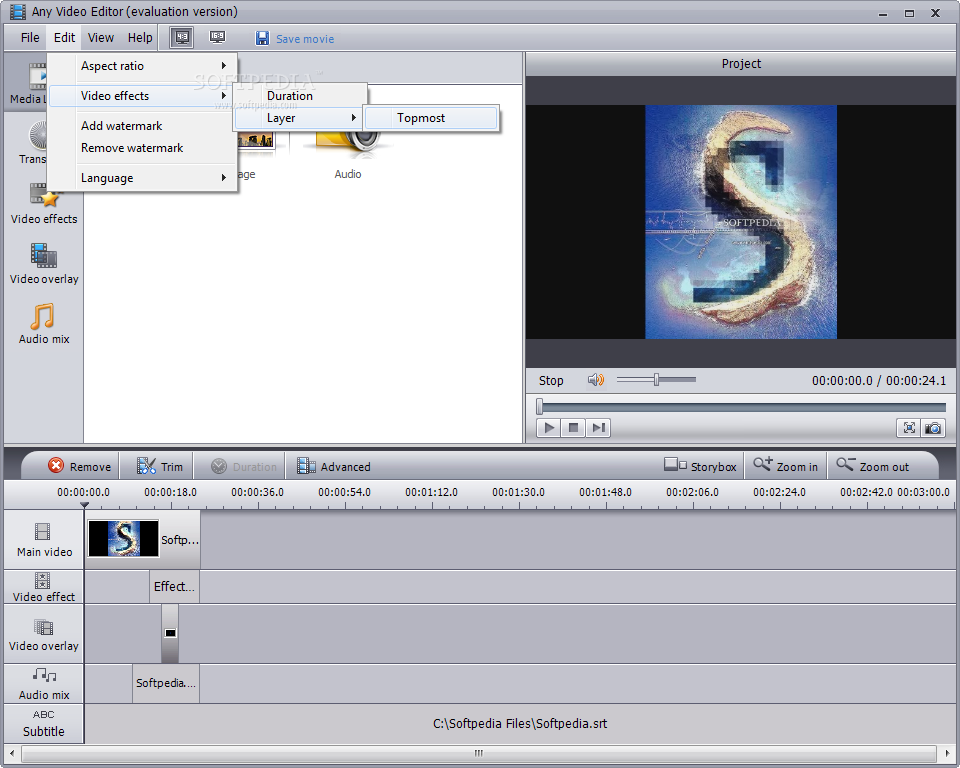Click the Softpedia.srt subtitle path
Screen dimensions: 960x768
coord(520,723)
